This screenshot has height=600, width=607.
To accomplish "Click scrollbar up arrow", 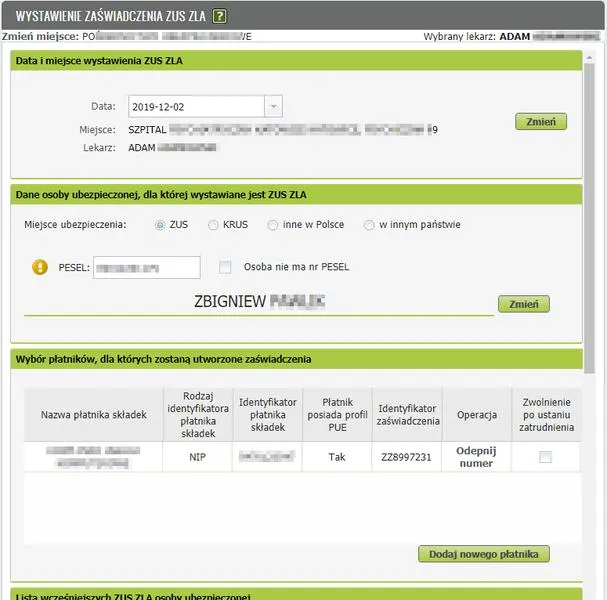I will pyautogui.click(x=589, y=58).
